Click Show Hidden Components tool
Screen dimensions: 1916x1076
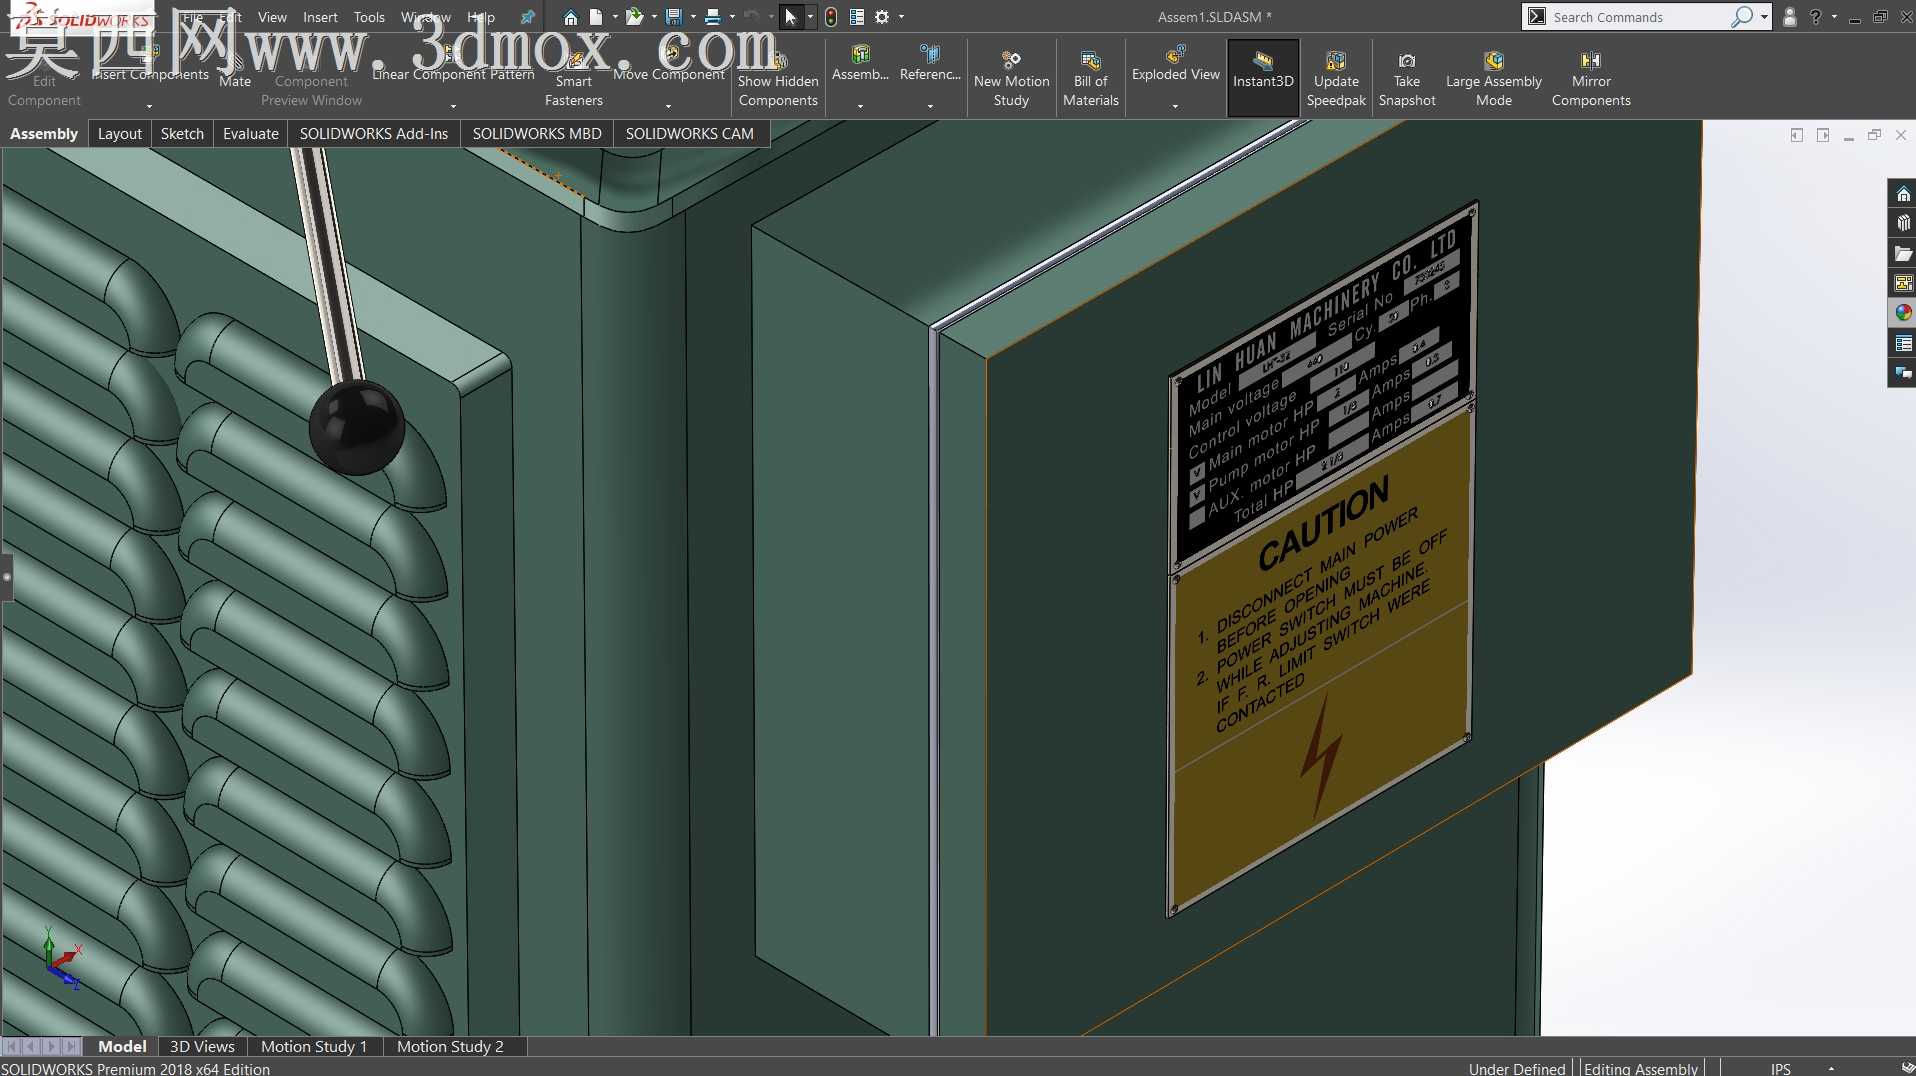coord(778,78)
